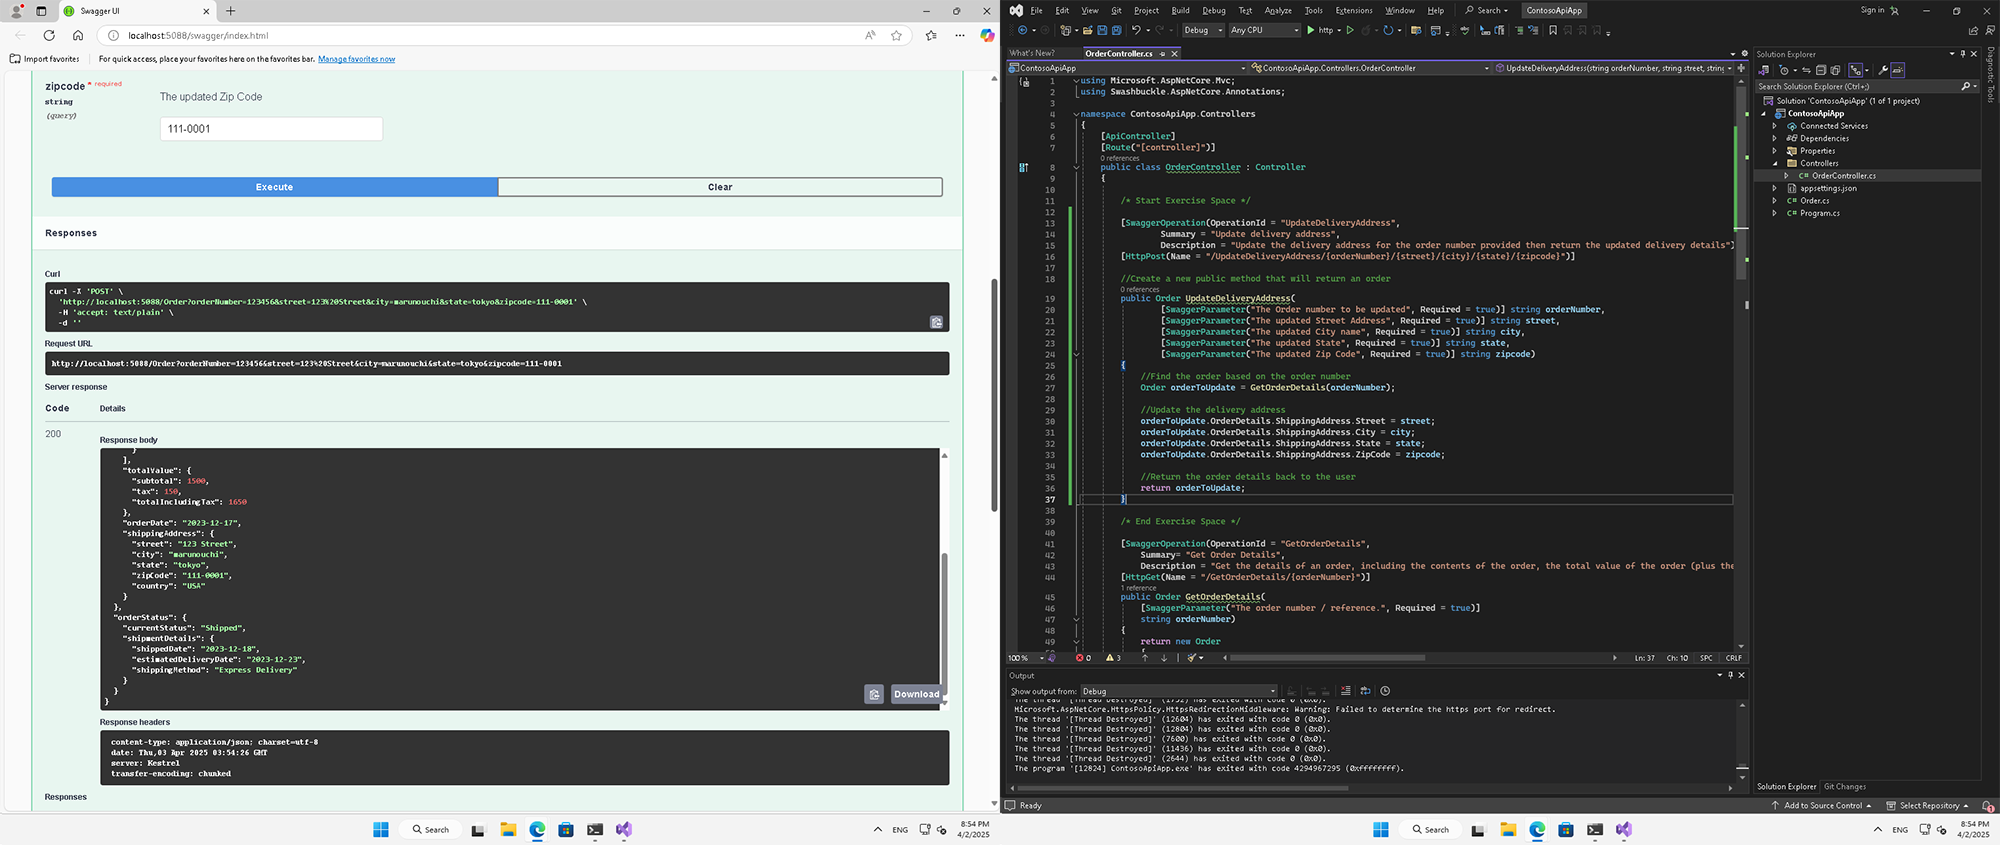
Task: Click warning count indicator showing 3
Action: point(1113,658)
